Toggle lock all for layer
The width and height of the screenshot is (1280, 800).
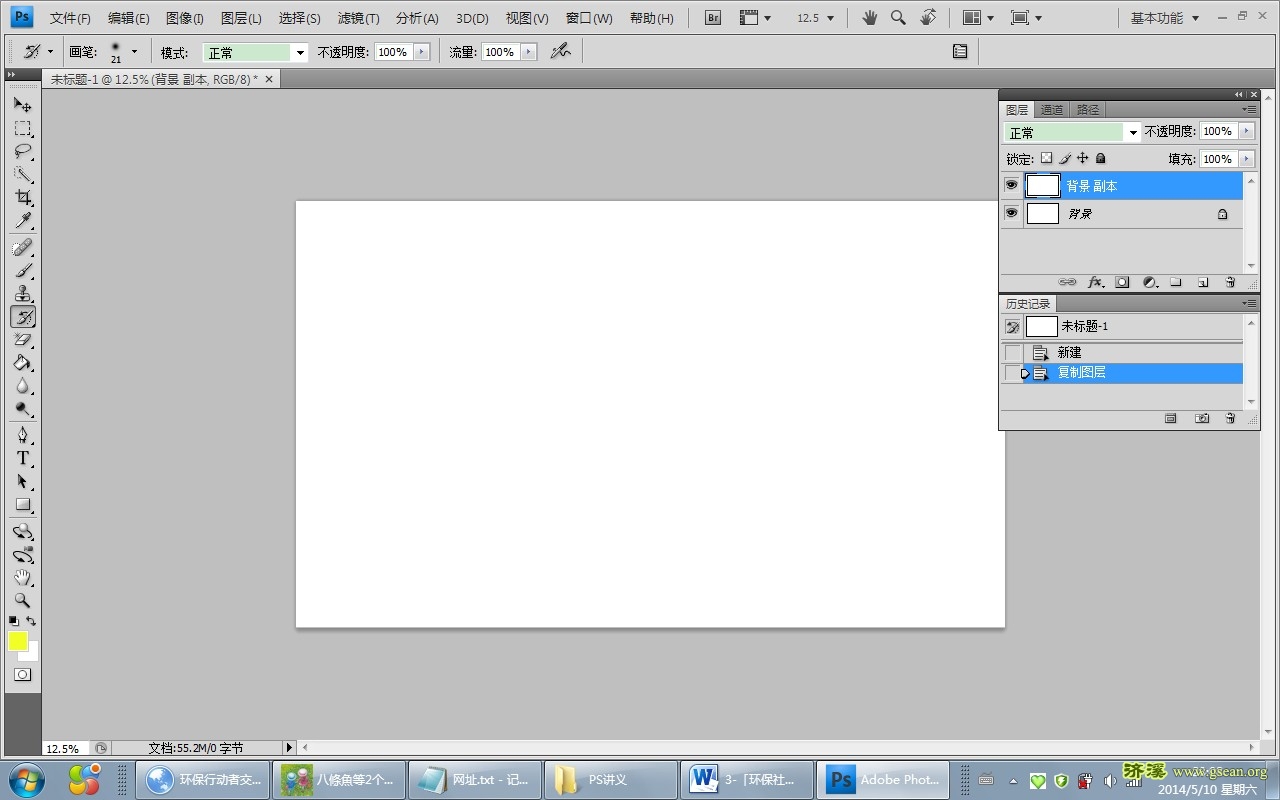[1100, 158]
